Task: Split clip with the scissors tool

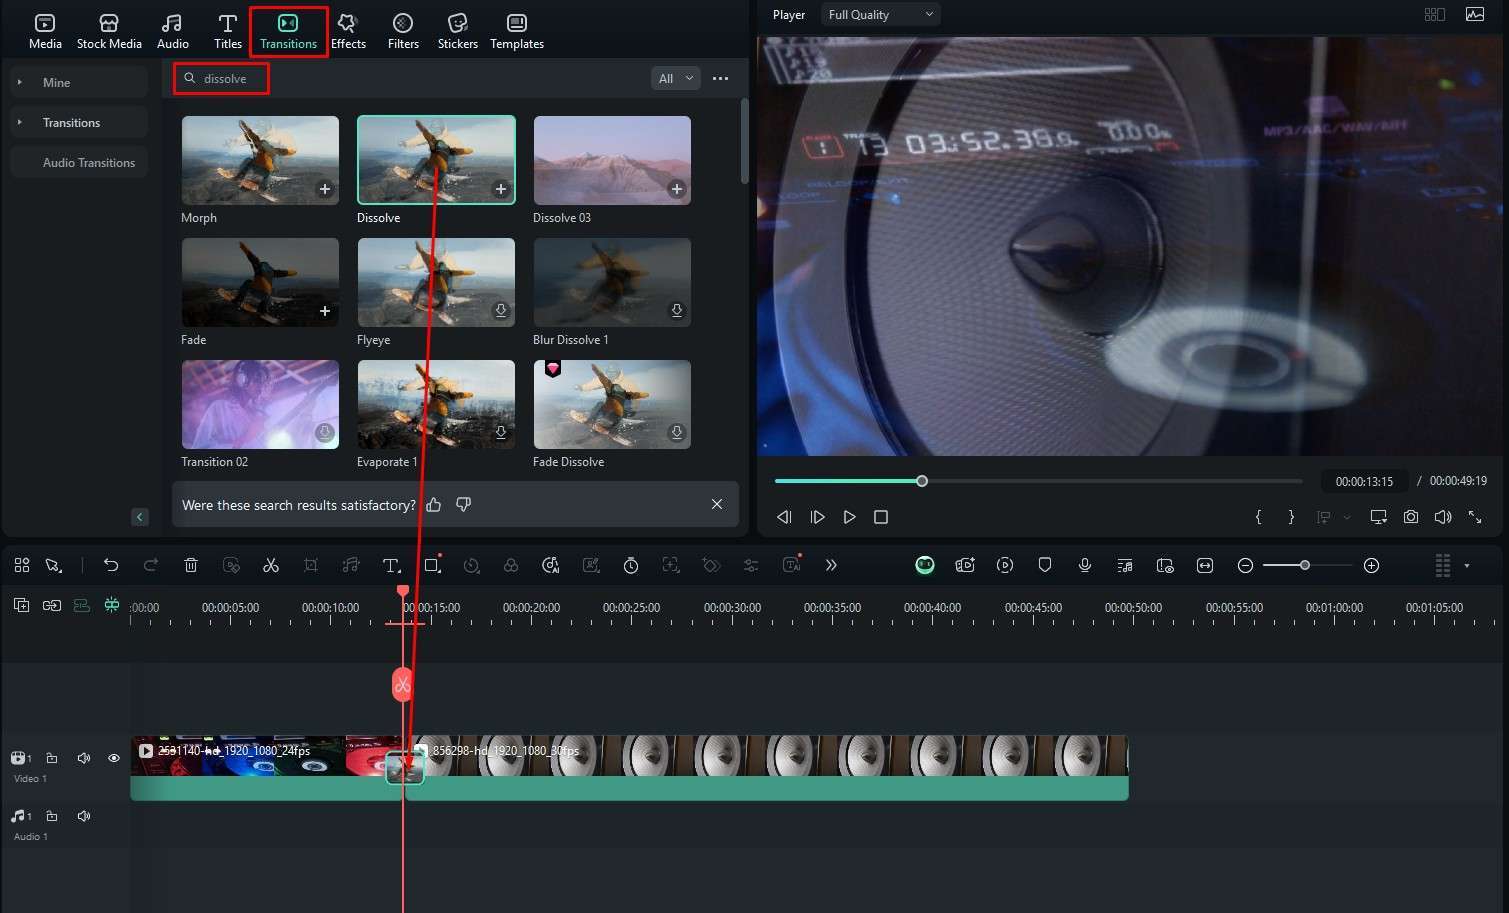Action: 270,565
